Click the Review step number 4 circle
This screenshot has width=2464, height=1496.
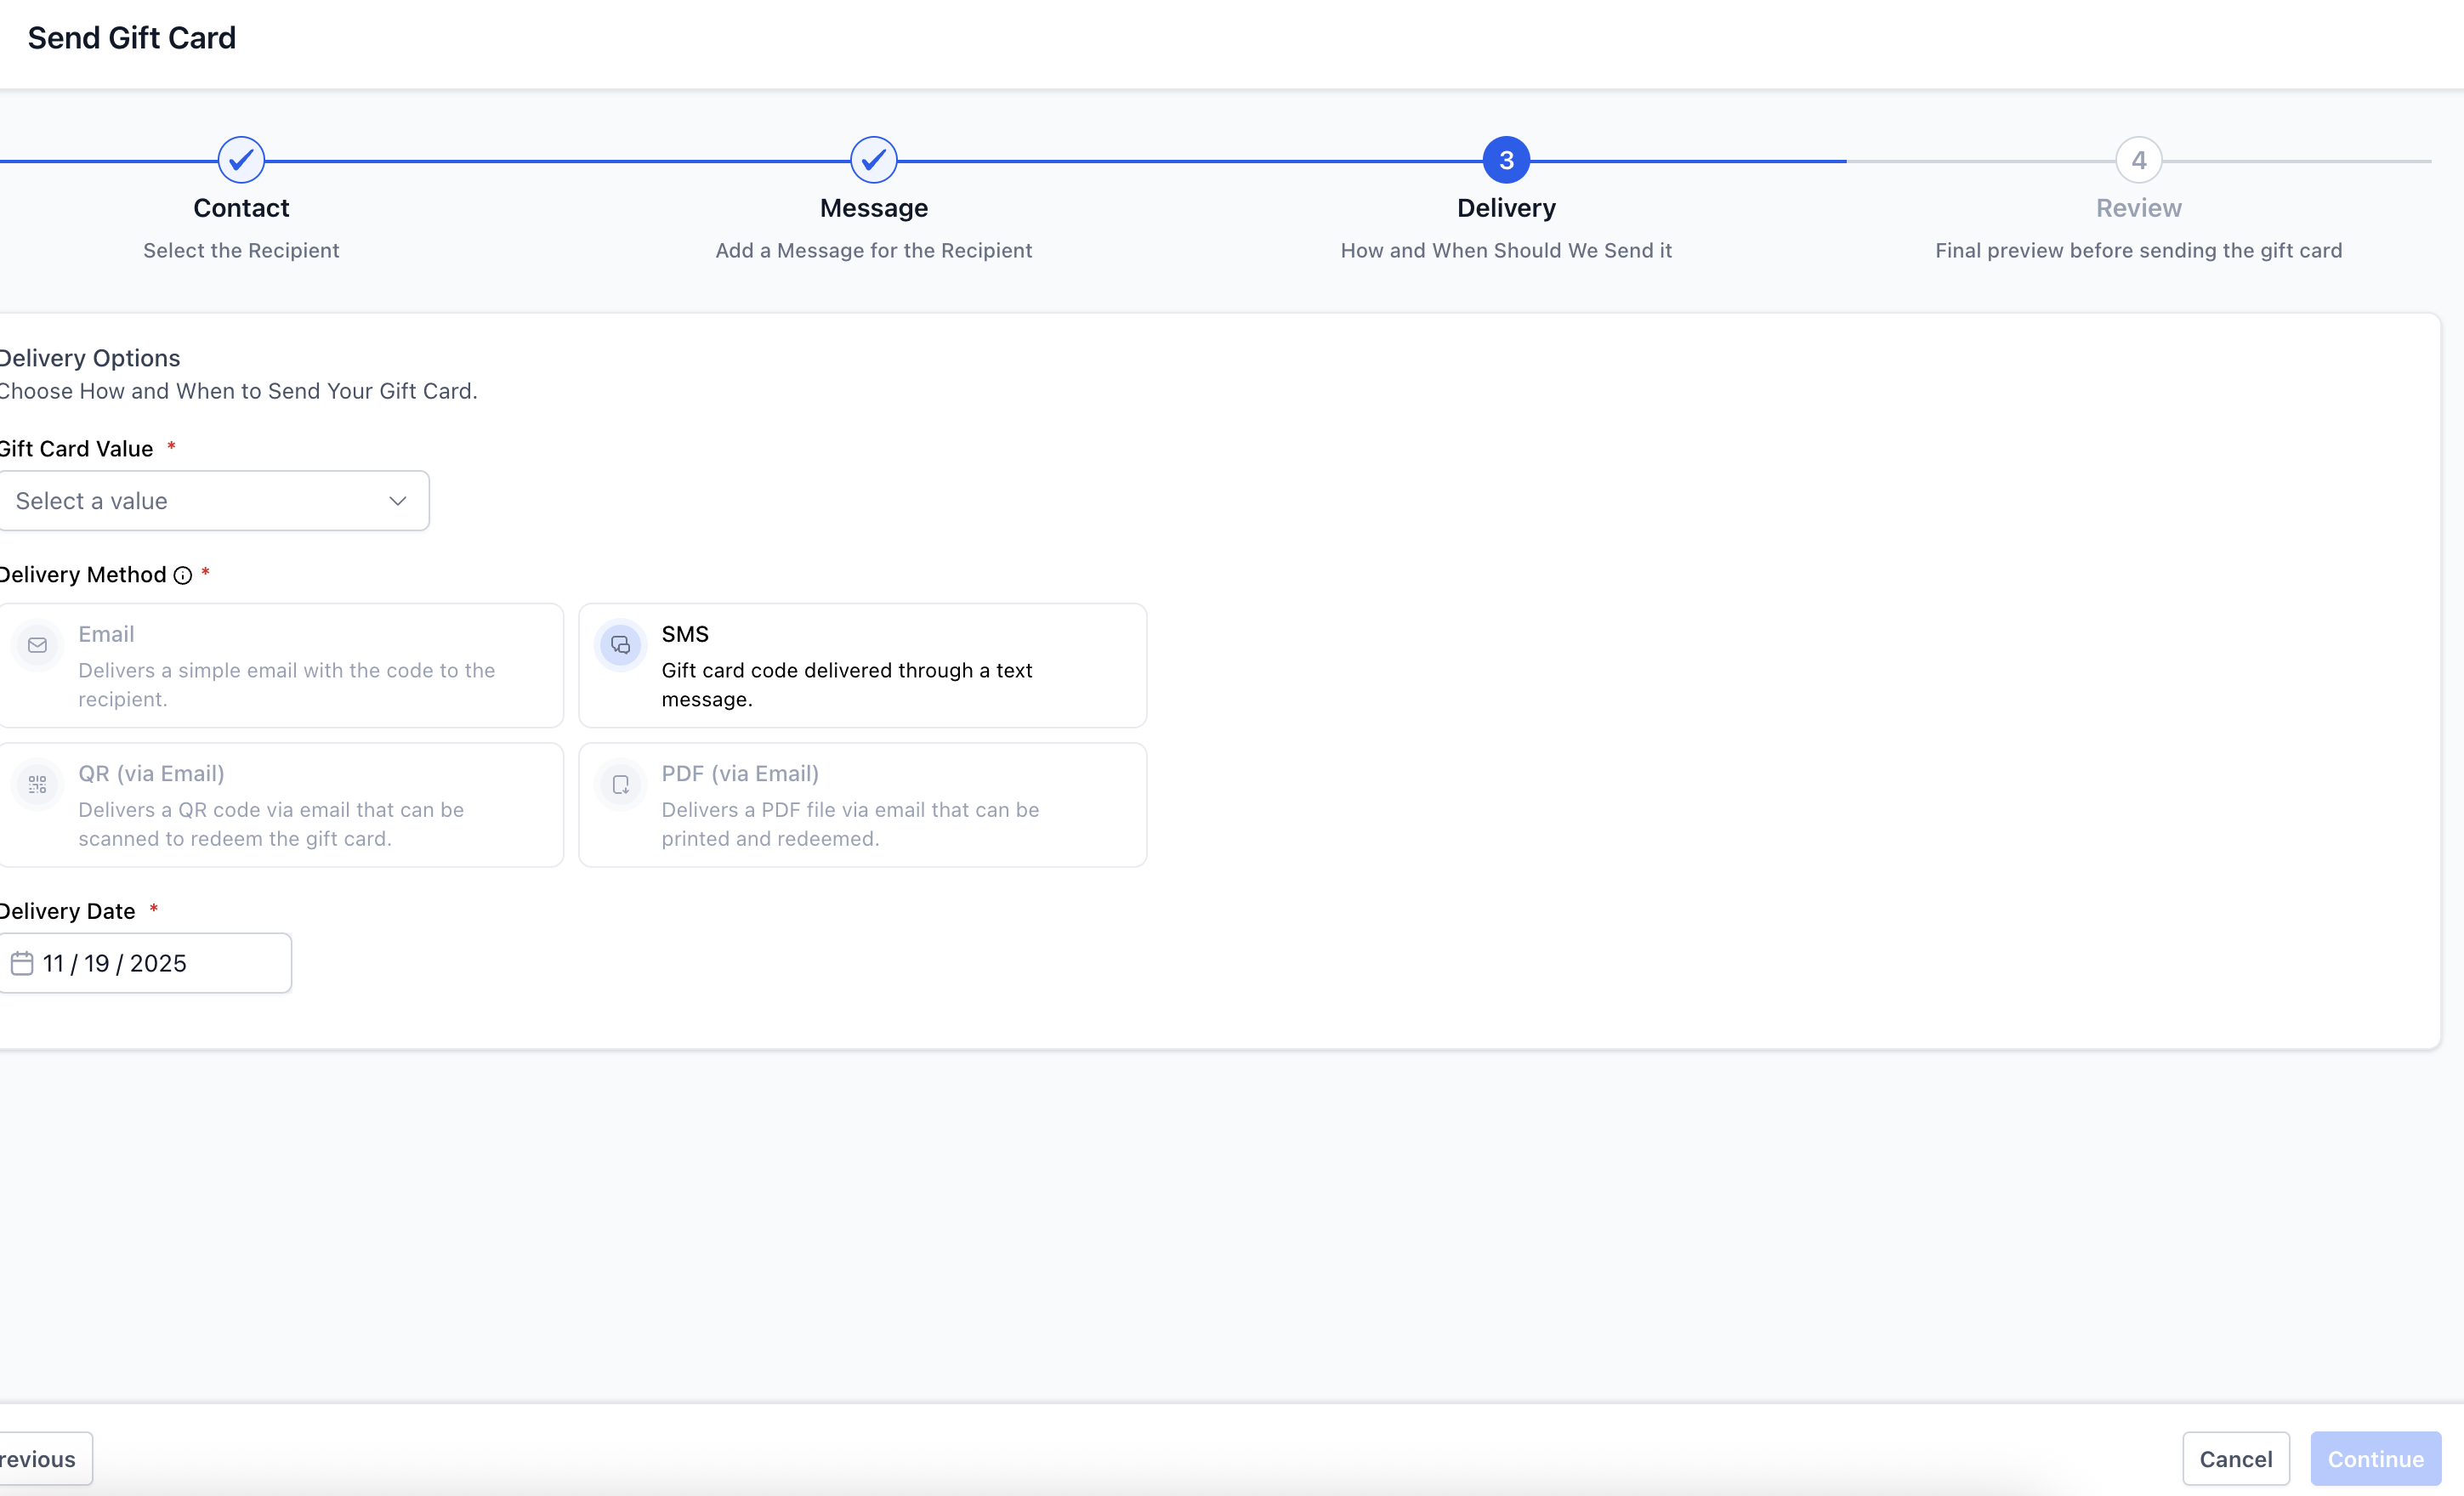coord(2139,160)
